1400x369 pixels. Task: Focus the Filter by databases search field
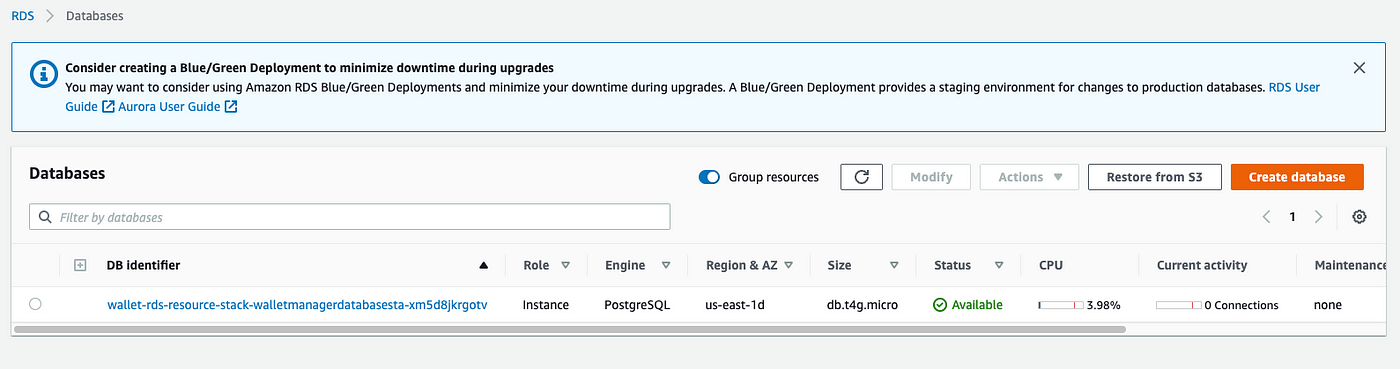(x=350, y=217)
